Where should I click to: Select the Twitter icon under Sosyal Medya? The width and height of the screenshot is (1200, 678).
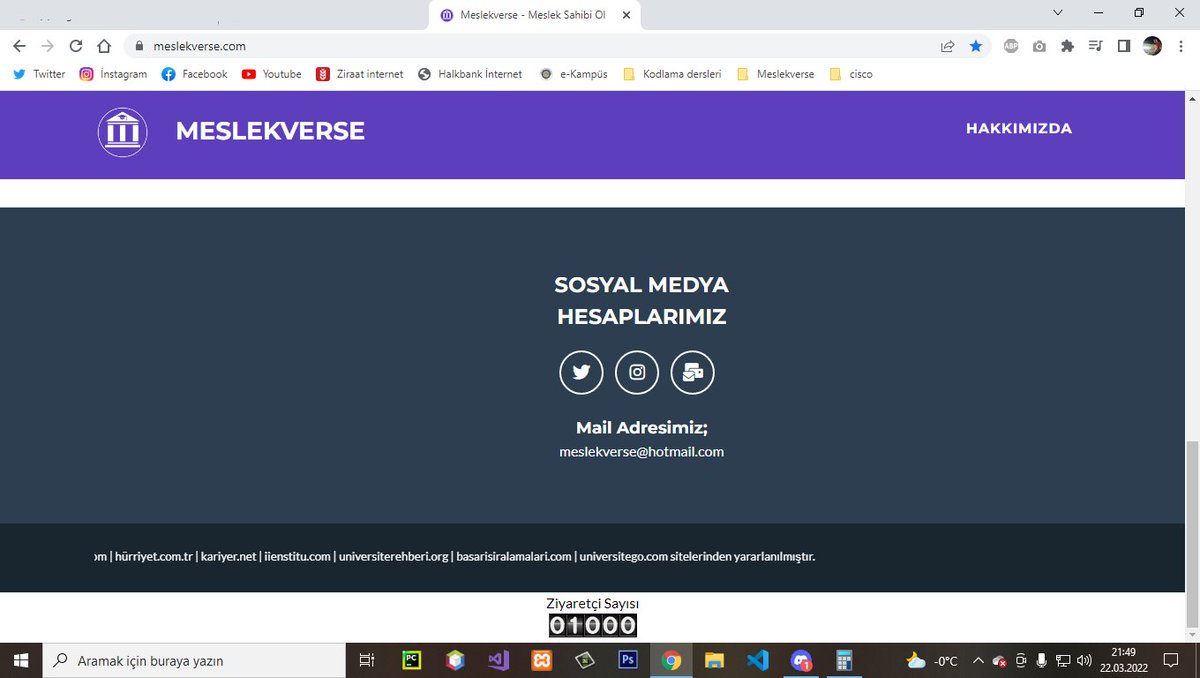point(581,372)
